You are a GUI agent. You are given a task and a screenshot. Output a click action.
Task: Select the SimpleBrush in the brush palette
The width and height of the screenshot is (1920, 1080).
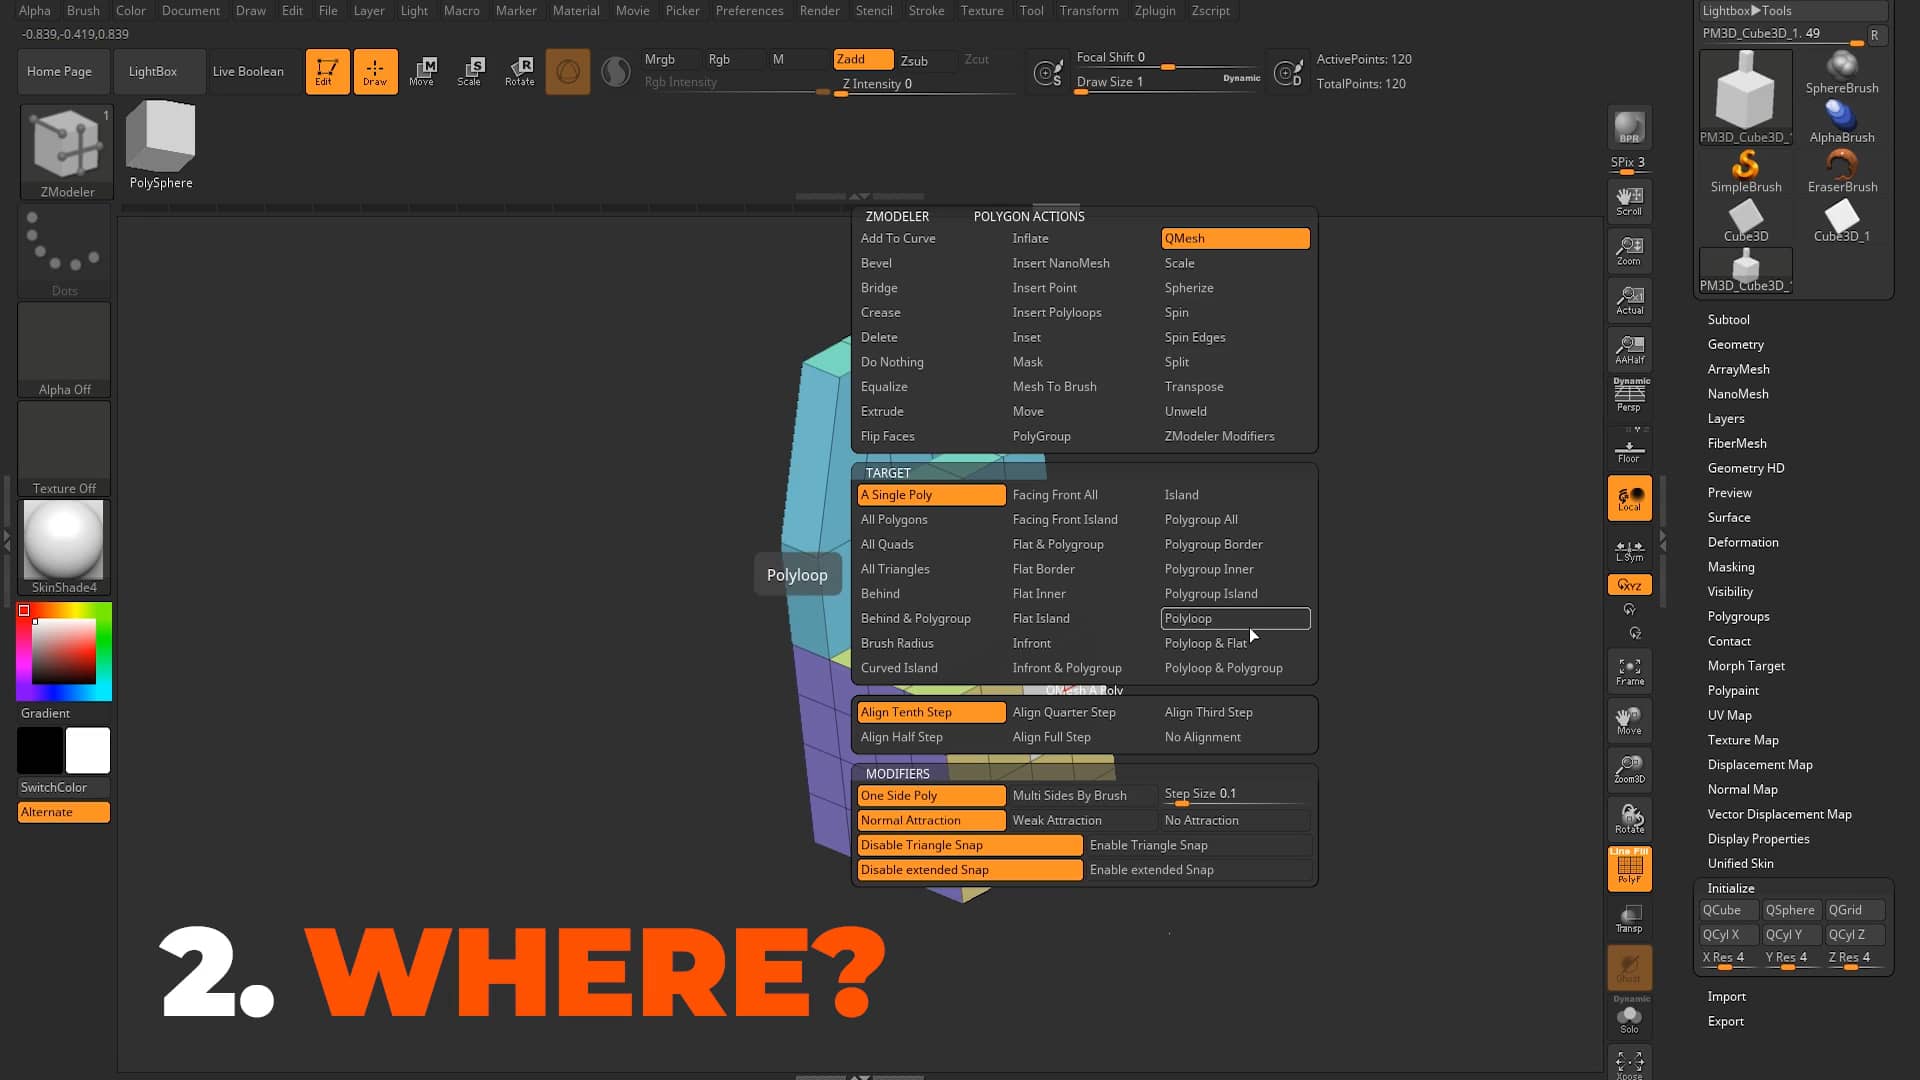1745,170
